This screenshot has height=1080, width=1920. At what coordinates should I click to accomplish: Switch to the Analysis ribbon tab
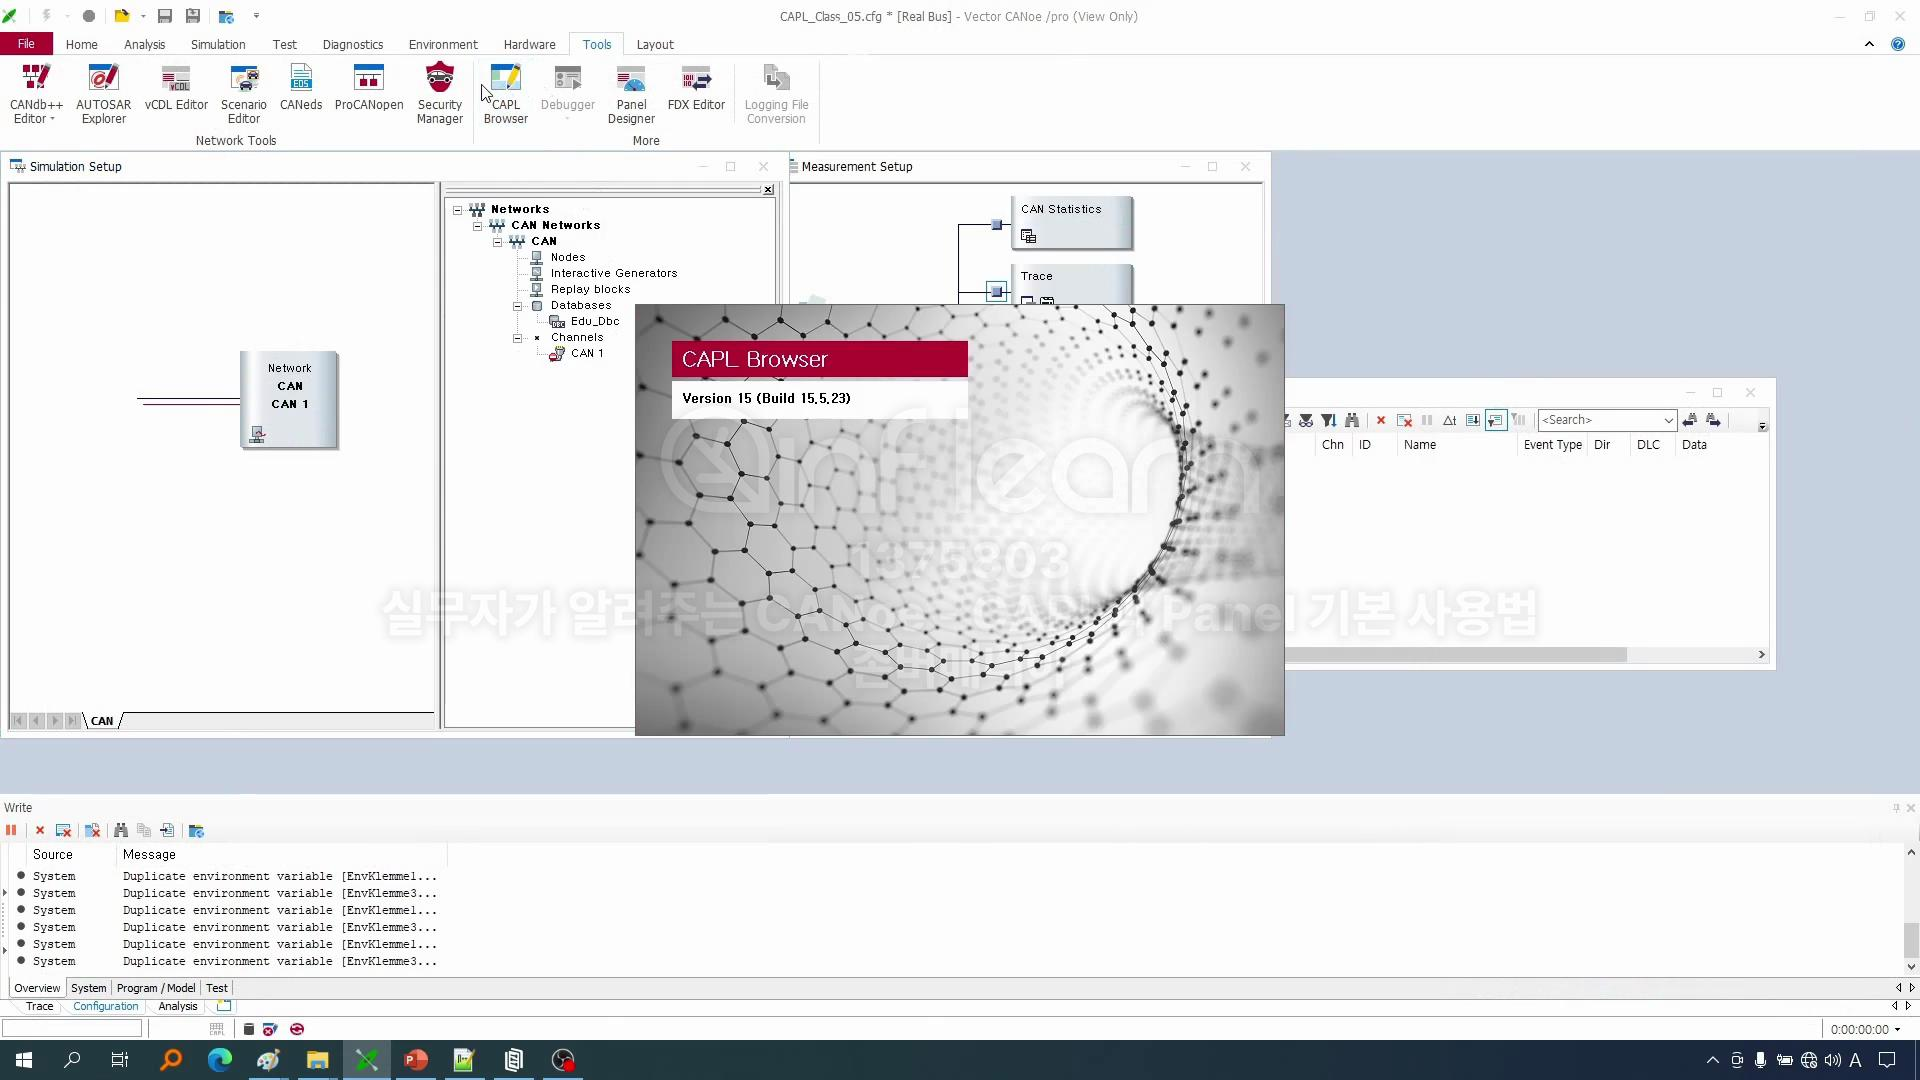(144, 44)
